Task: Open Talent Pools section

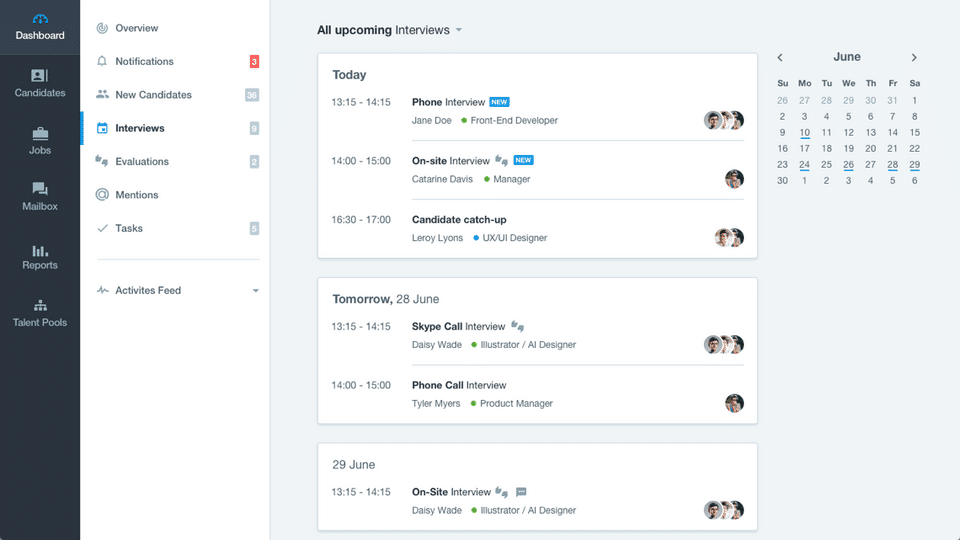Action: tap(40, 313)
